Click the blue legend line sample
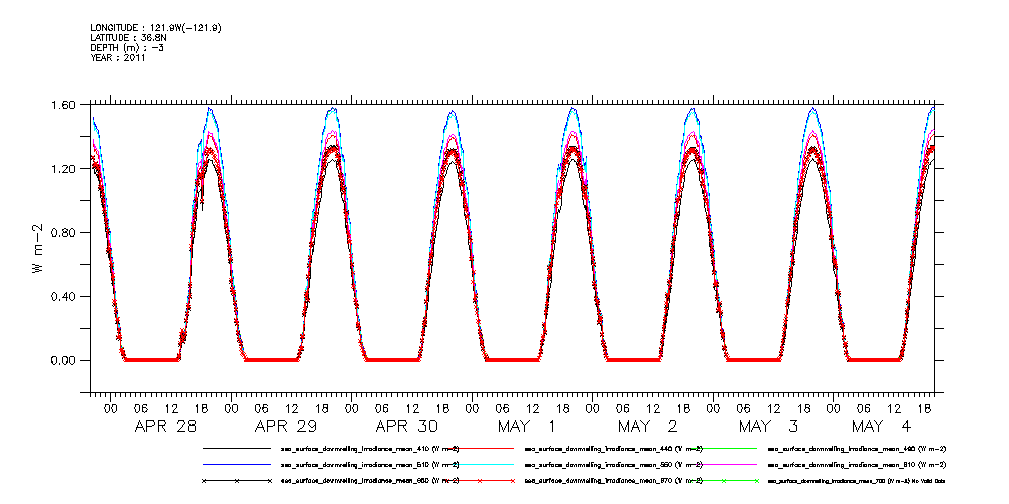This screenshot has width=1009, height=504. coord(236,464)
